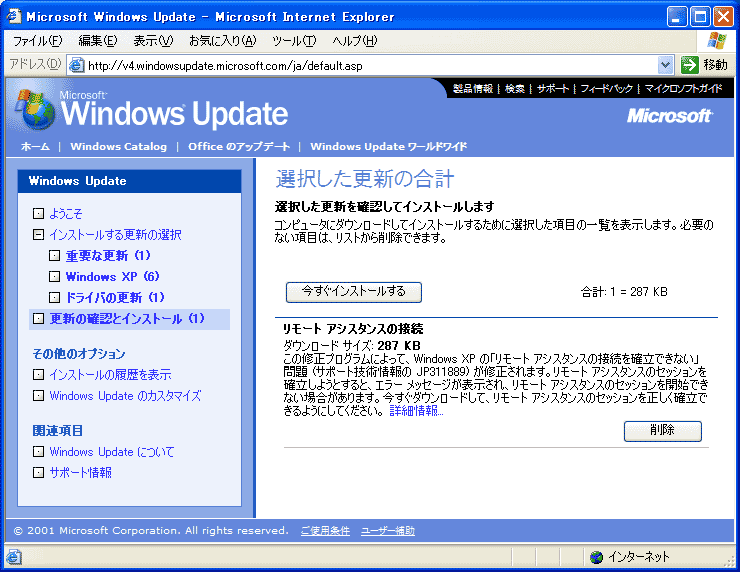Screen dimensions: 740x572
Task: Click the window resize grip in status bar
Action: [730, 561]
